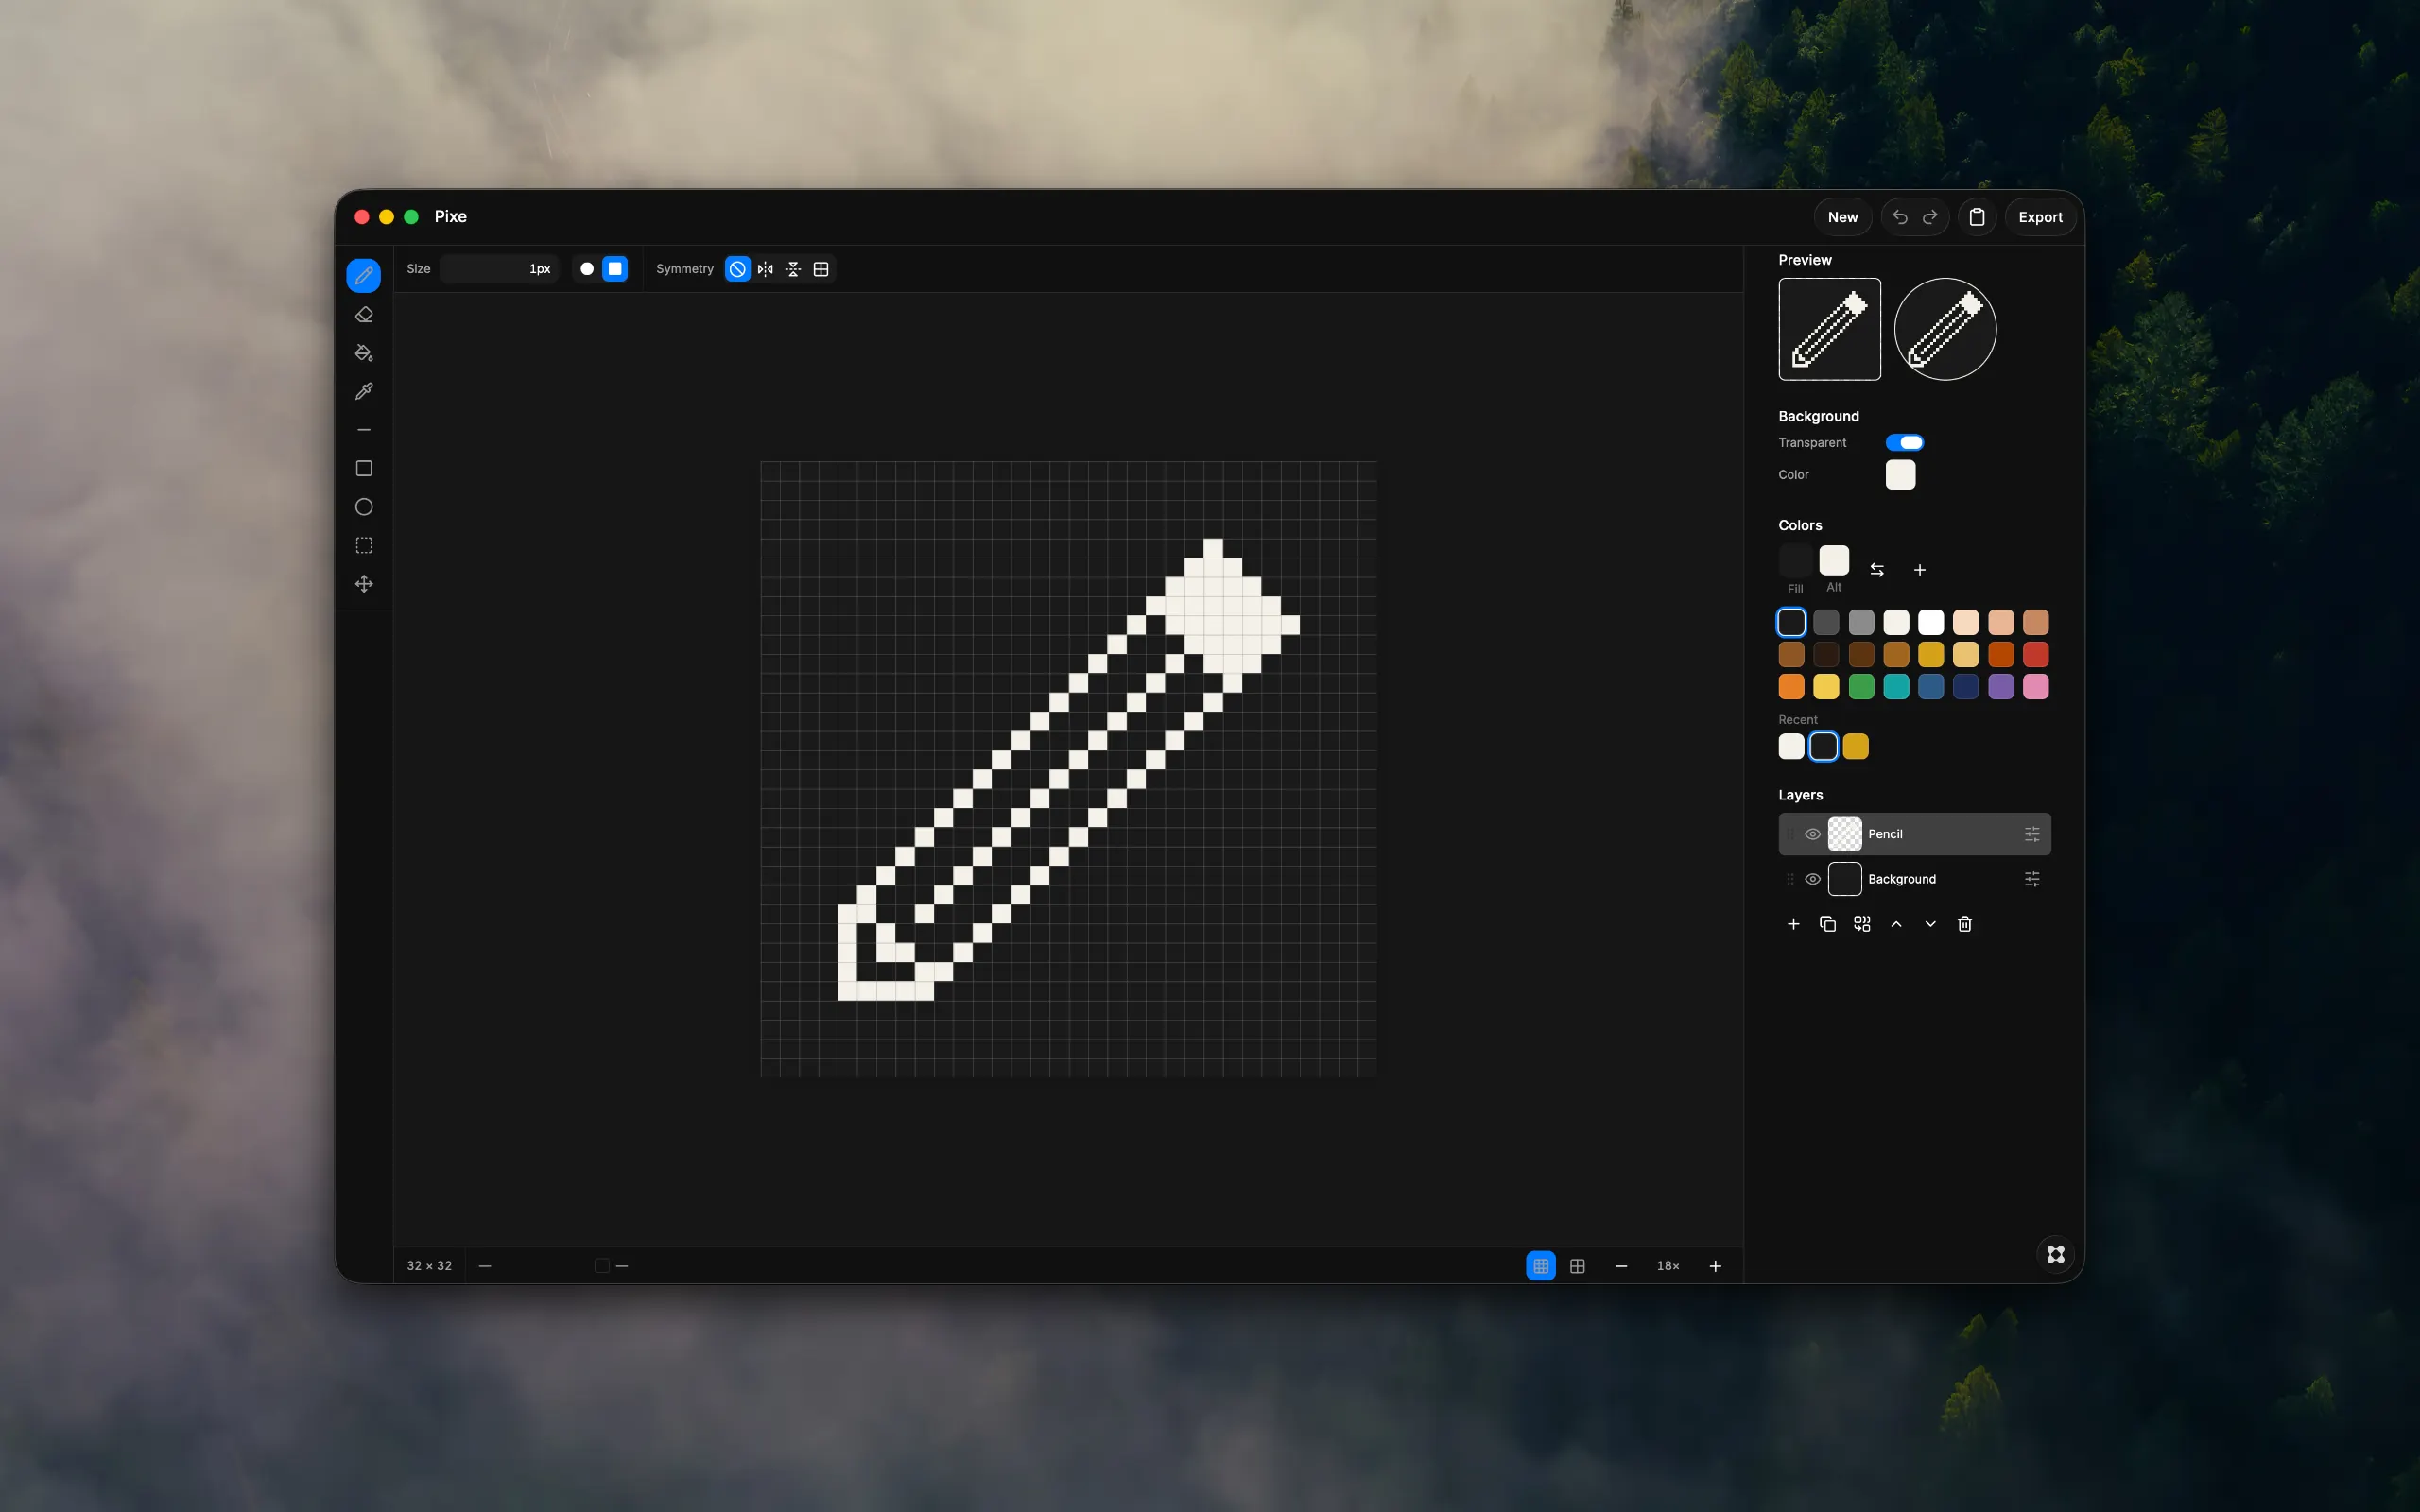Select the Paint Bucket fill tool

363,352
